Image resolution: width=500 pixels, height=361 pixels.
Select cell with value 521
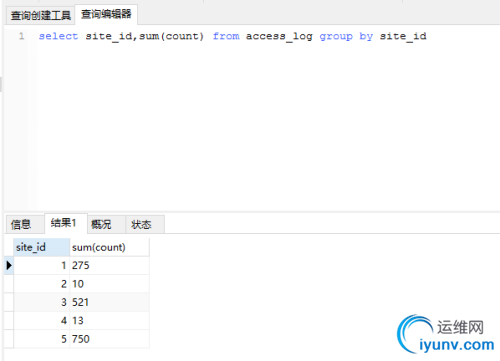110,302
